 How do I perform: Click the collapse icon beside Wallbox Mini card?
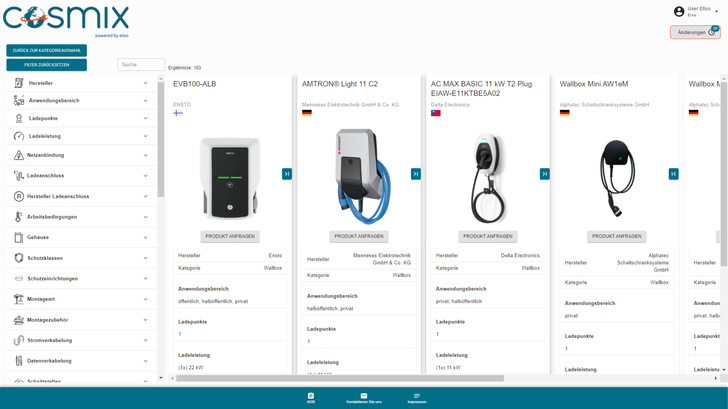pyautogui.click(x=674, y=174)
